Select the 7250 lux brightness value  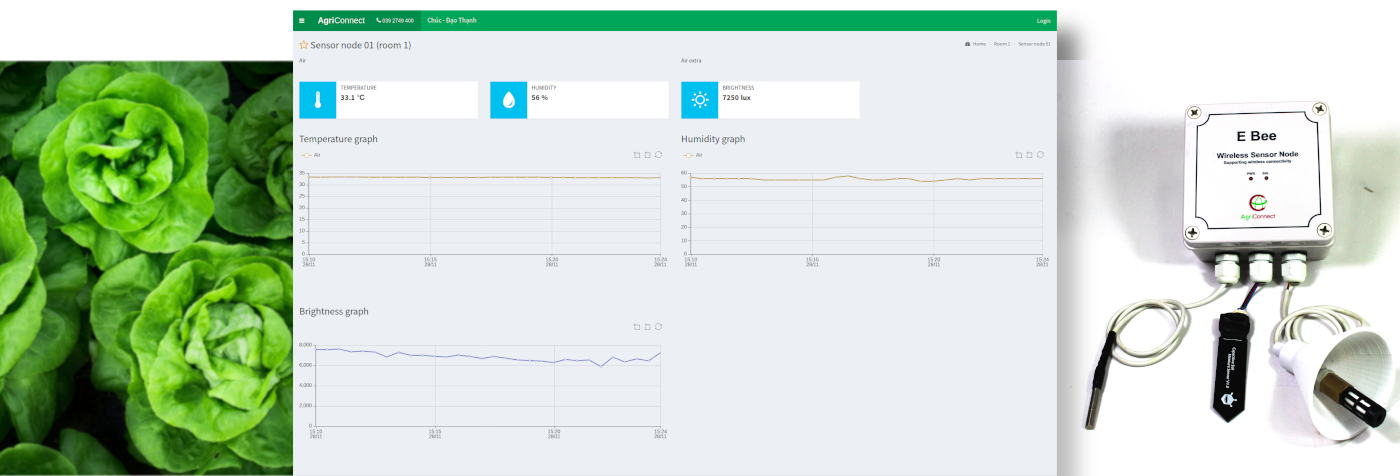[x=737, y=98]
